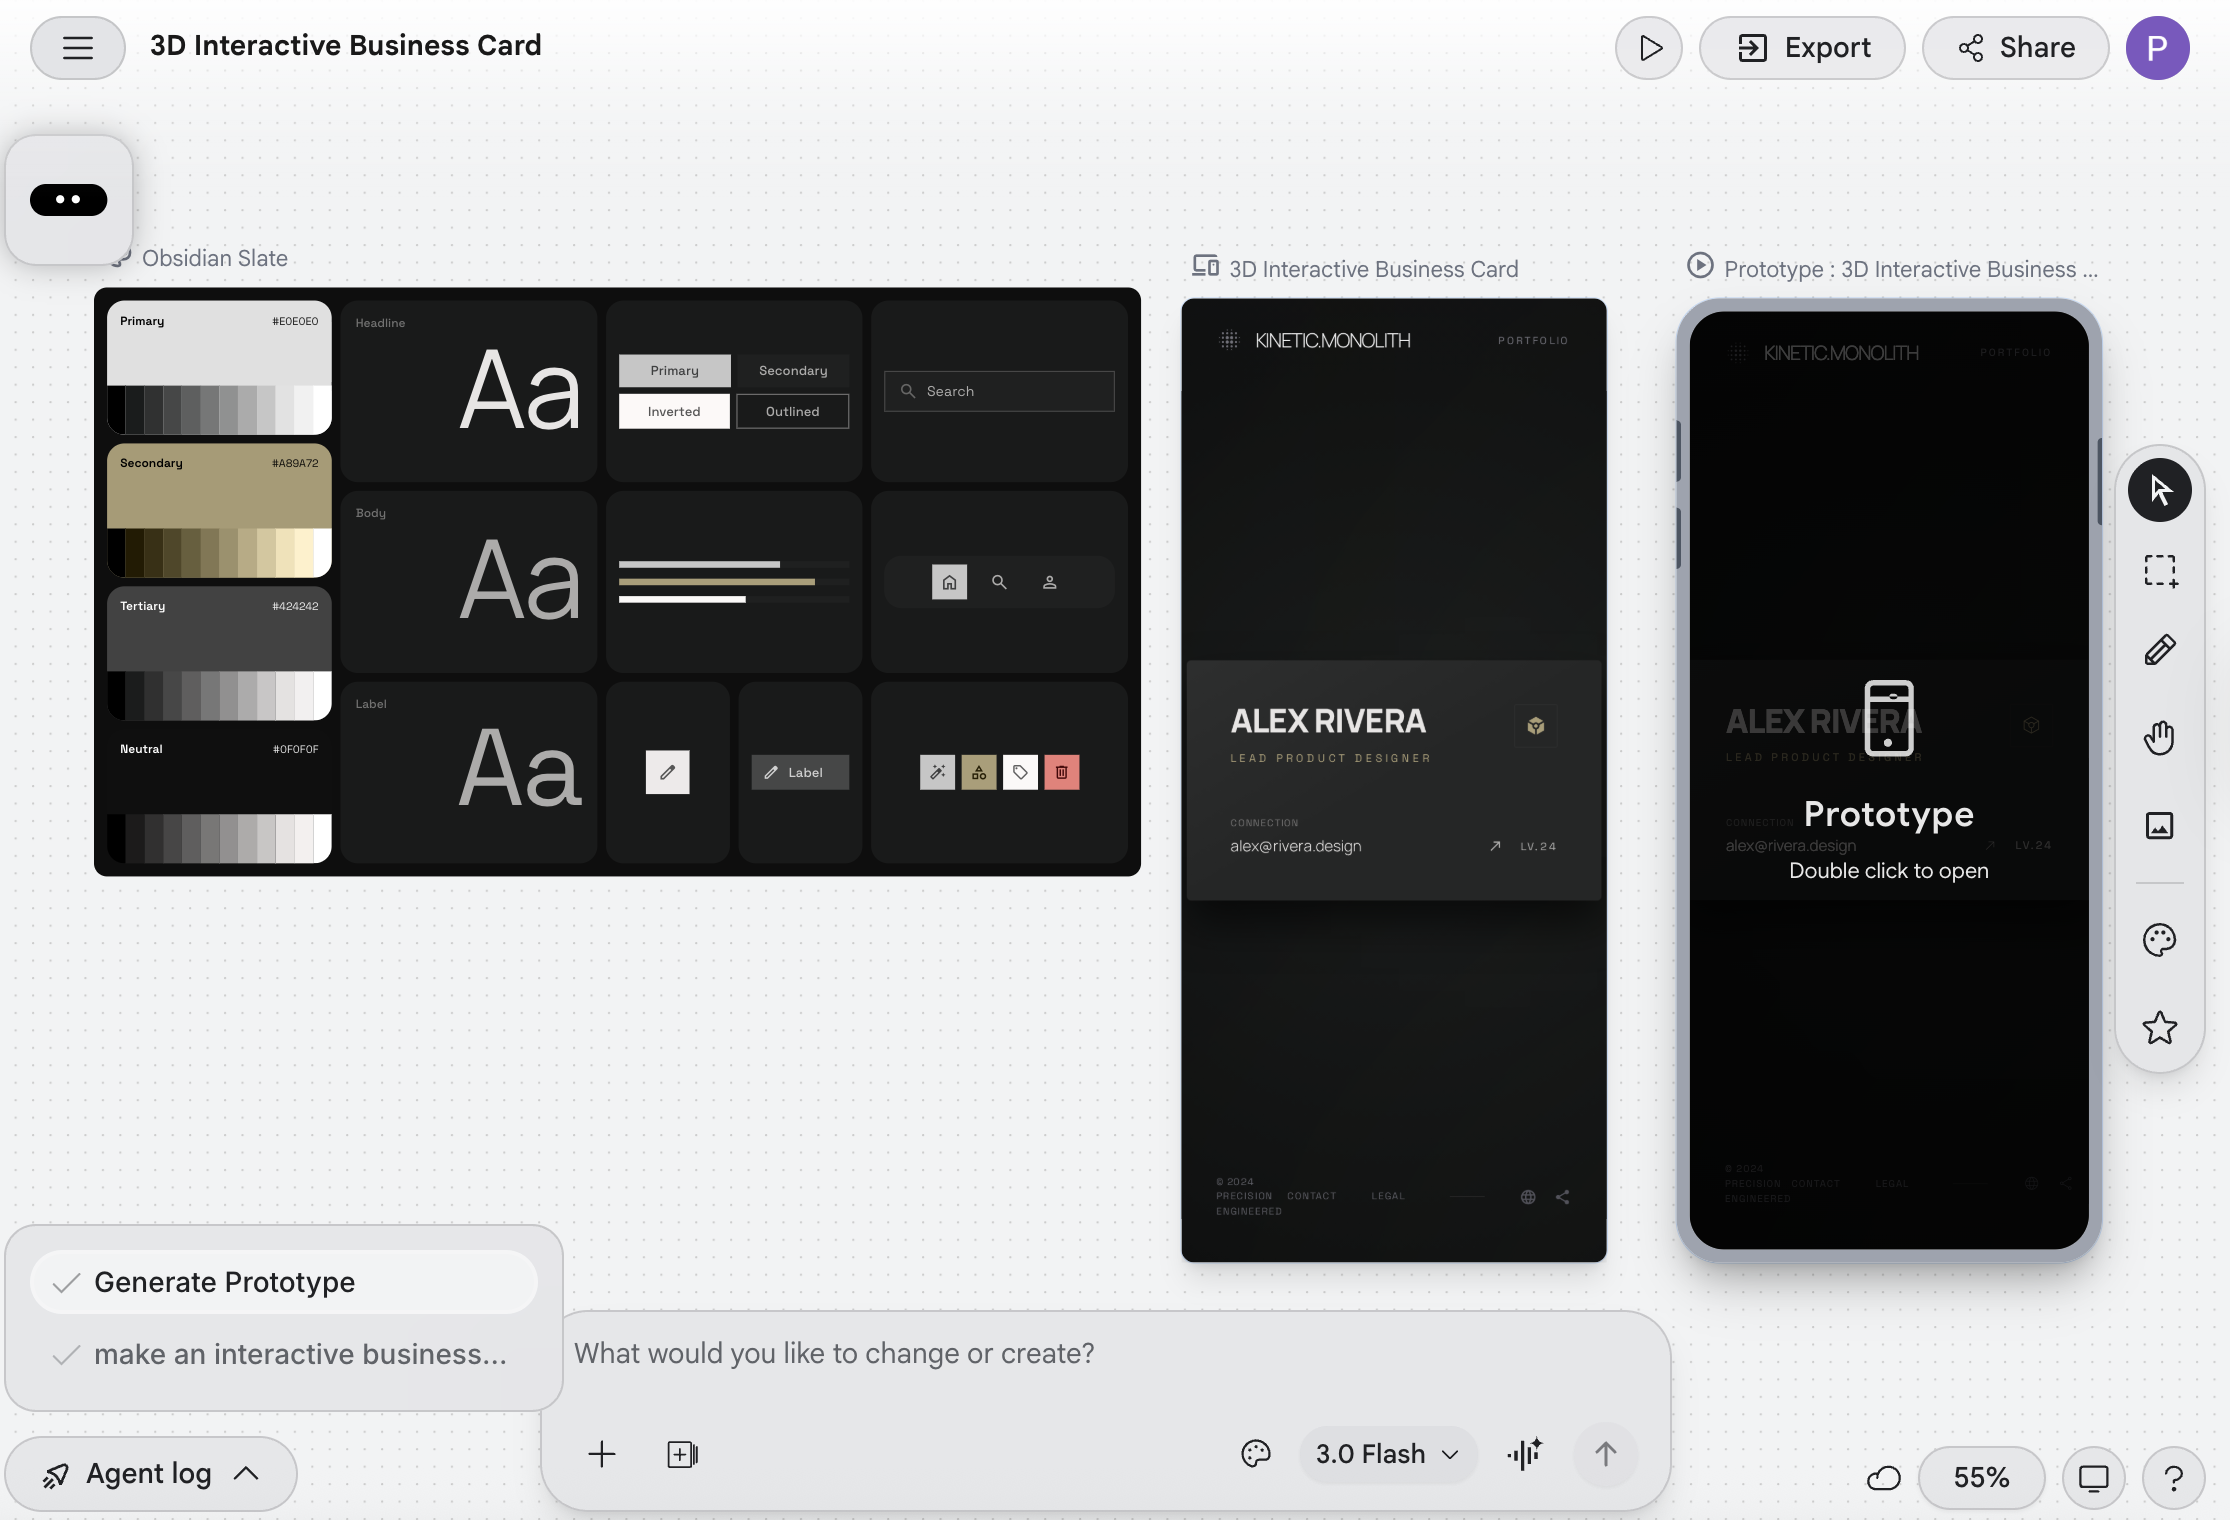2230x1520 pixels.
Task: Expand the 3.0 Flash model dropdown
Action: click(1387, 1454)
